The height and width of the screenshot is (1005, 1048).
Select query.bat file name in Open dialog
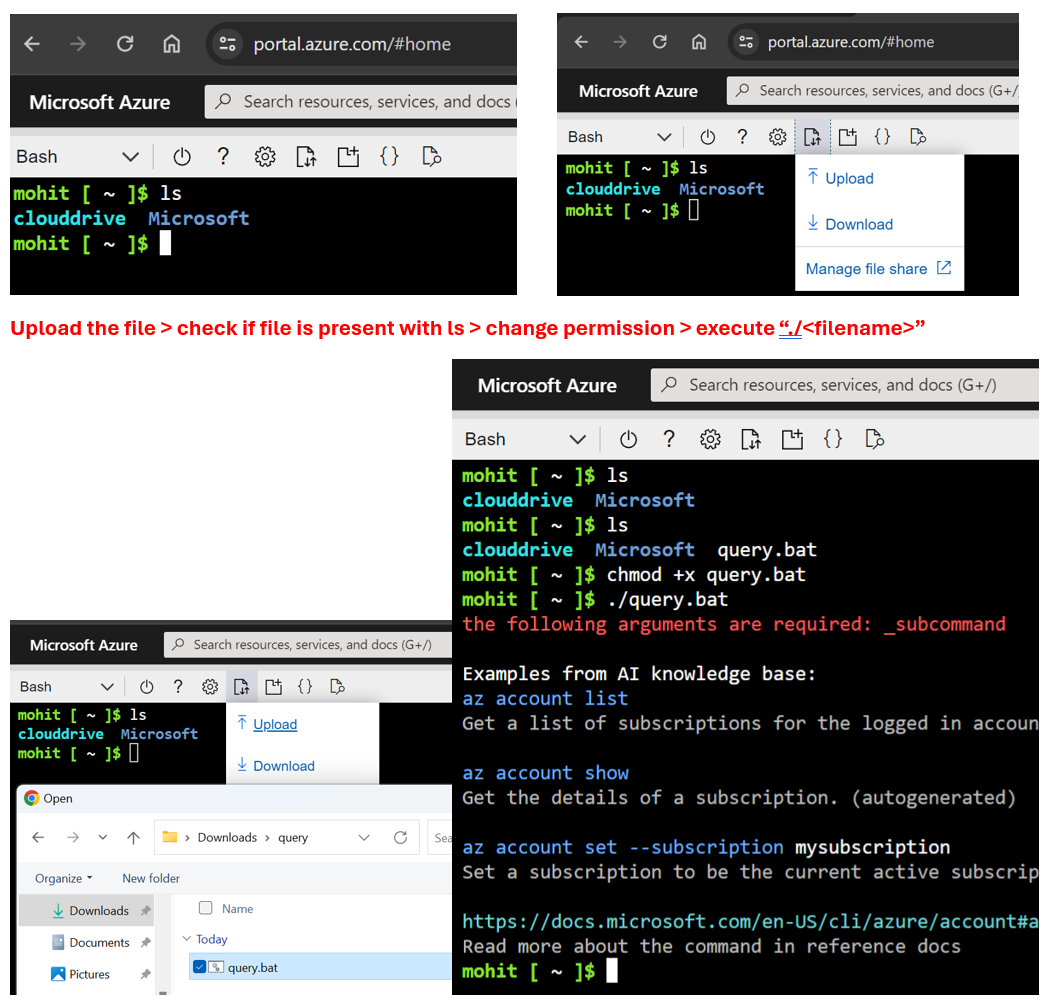click(253, 967)
